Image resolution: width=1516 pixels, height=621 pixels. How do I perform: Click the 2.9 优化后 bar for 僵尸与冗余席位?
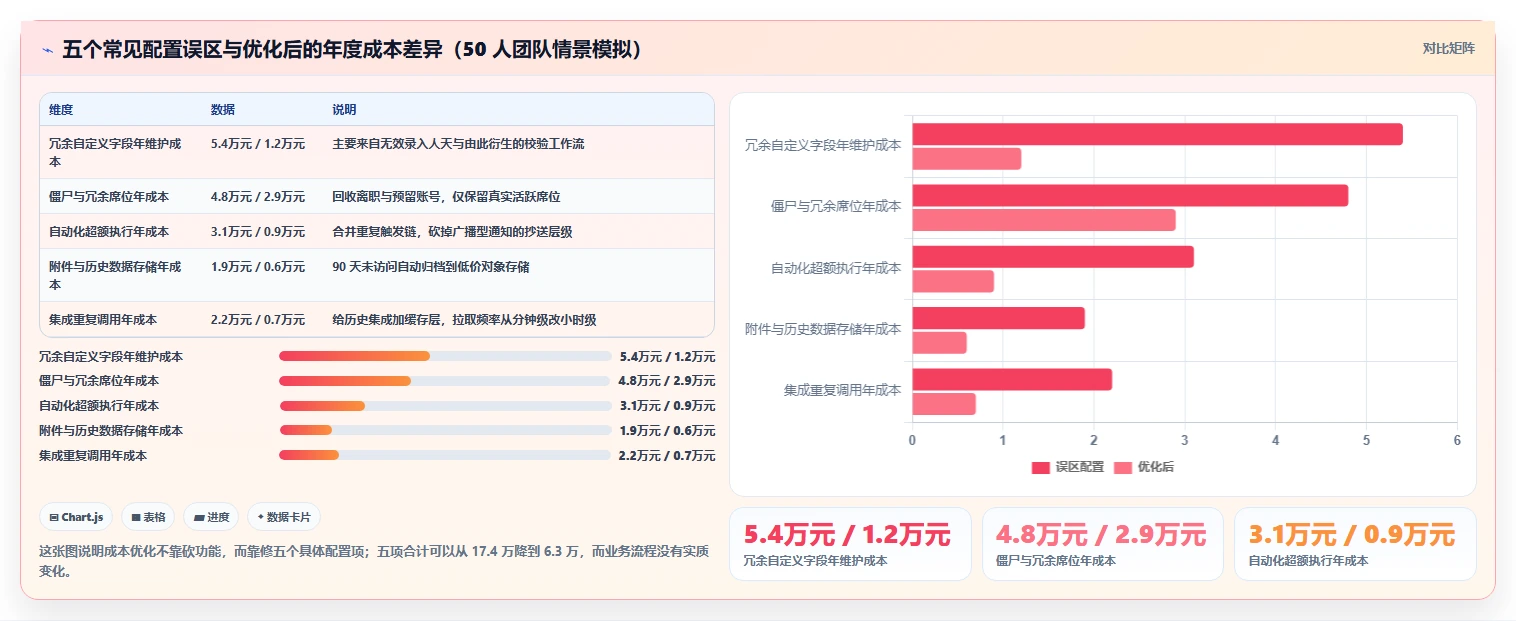point(1044,220)
